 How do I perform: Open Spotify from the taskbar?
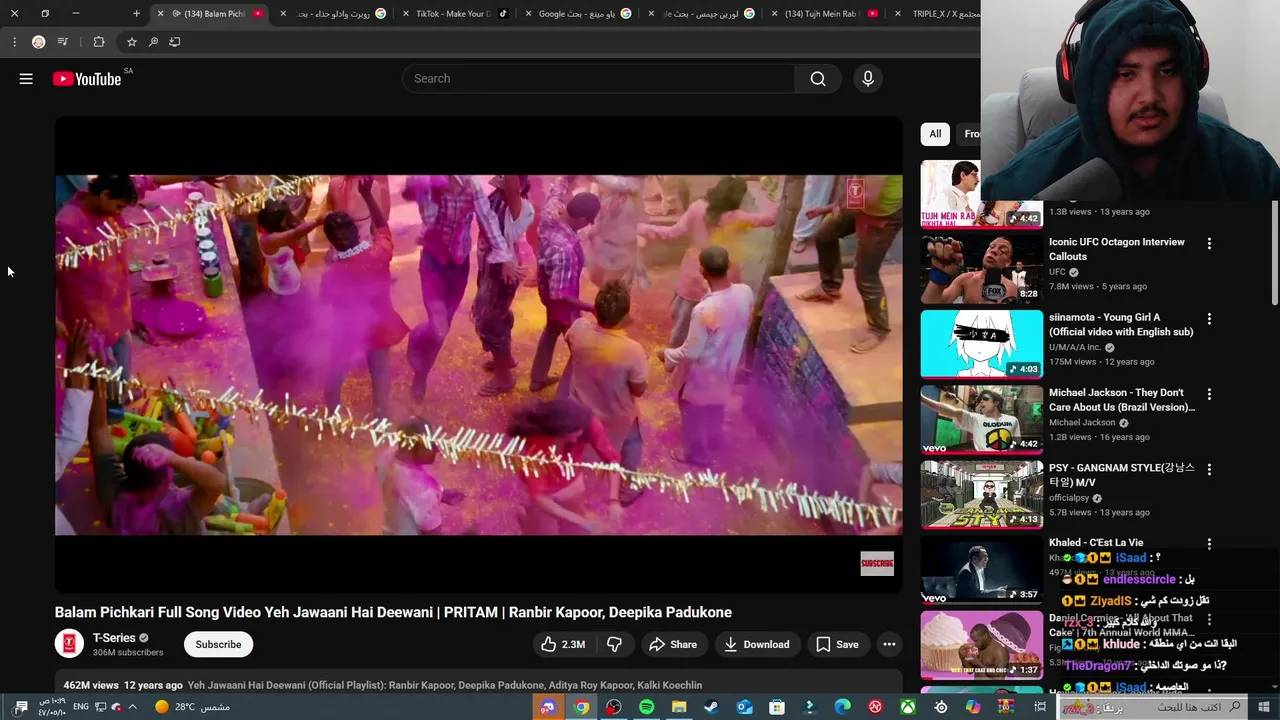tap(646, 707)
